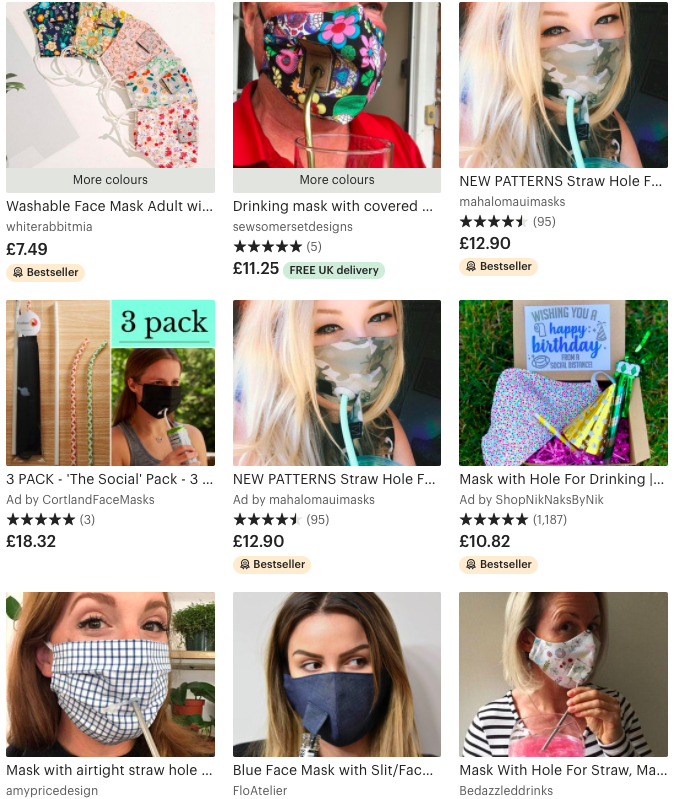
Task: Open '3 PACK - The Social Pack' title
Action: coord(110,479)
